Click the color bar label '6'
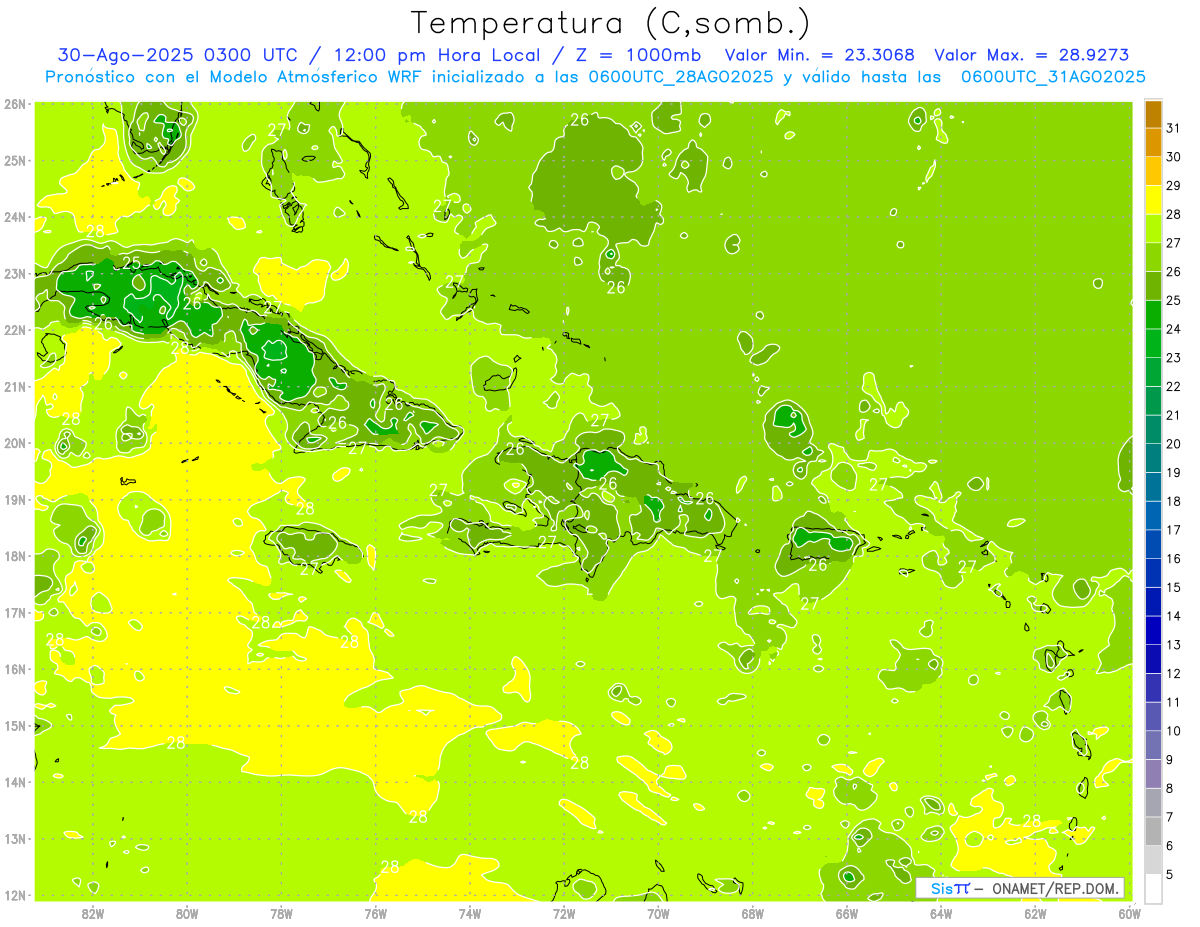 (x=1170, y=846)
